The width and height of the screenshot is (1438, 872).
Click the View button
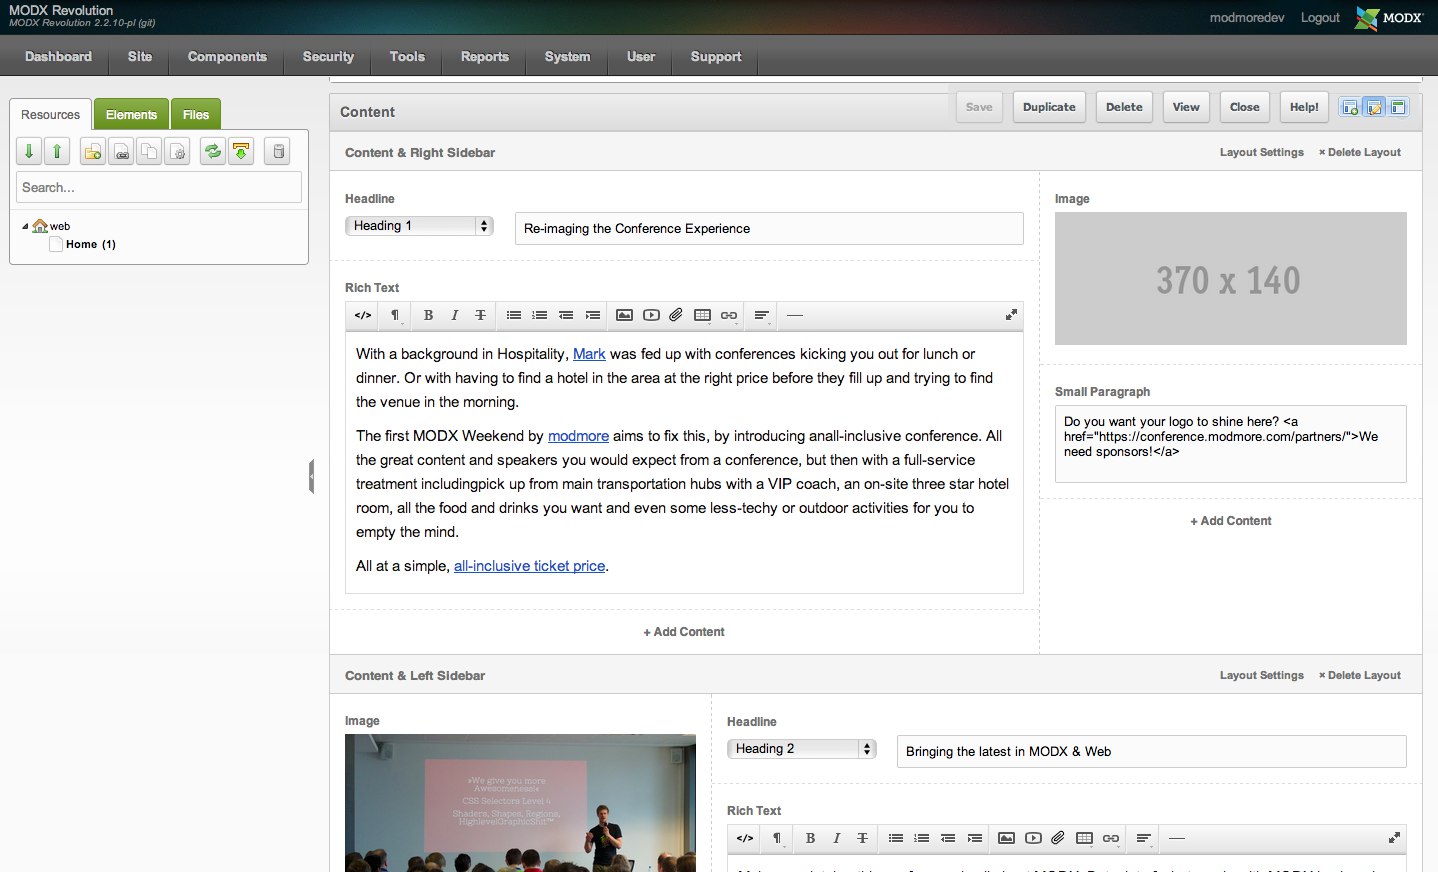(1186, 107)
